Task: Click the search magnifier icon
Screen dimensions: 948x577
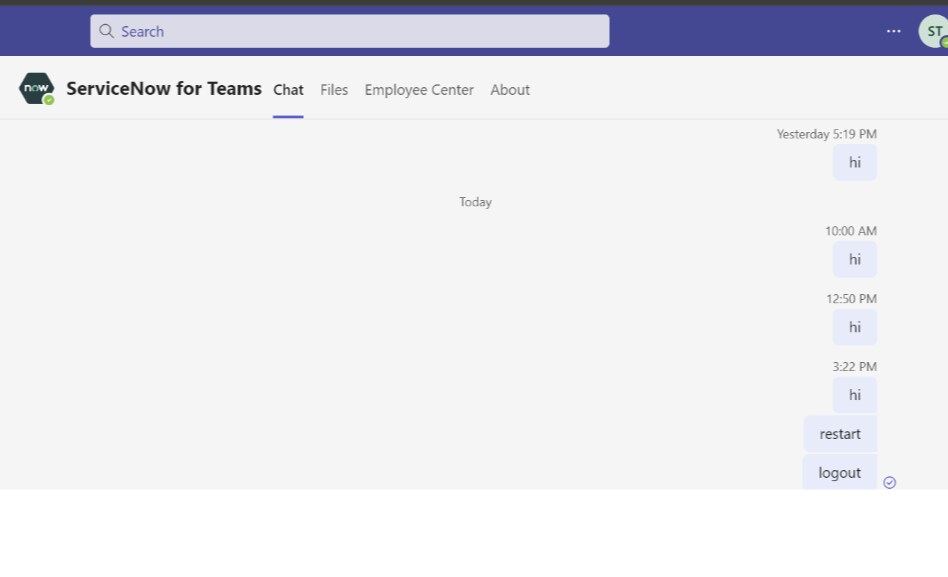Action: [x=107, y=31]
